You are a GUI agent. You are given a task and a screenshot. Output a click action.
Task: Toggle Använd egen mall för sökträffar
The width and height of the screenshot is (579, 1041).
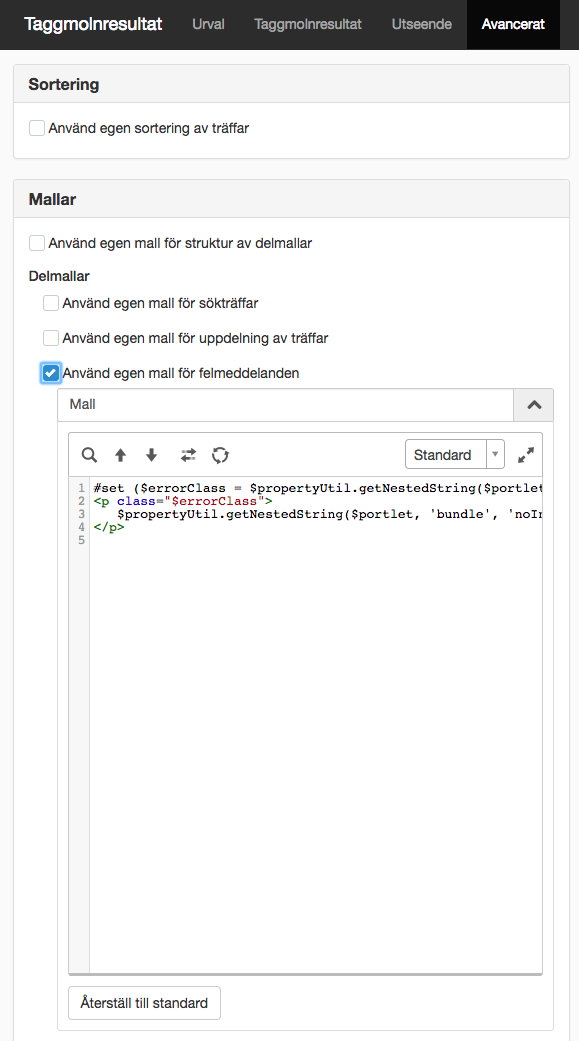coord(51,303)
